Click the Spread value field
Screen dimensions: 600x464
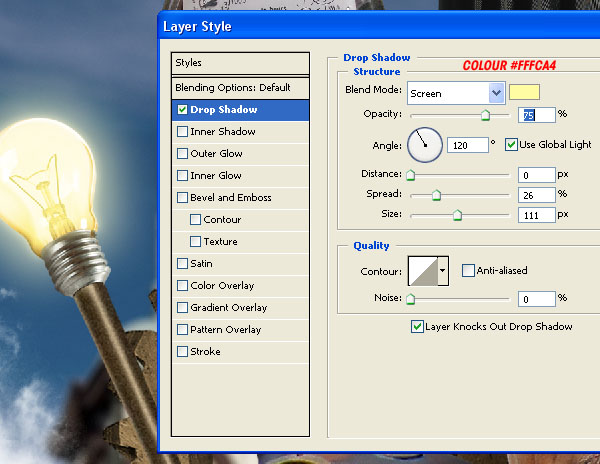pos(536,195)
